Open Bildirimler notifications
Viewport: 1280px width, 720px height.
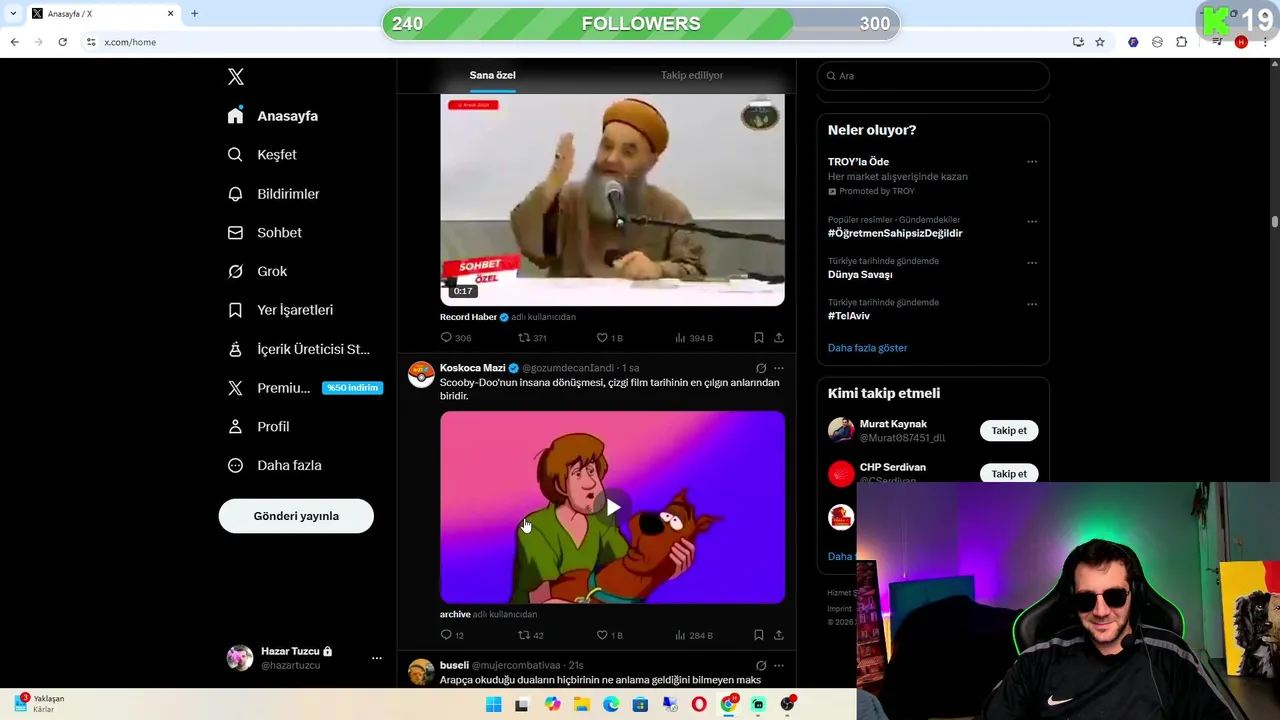pyautogui.click(x=273, y=194)
